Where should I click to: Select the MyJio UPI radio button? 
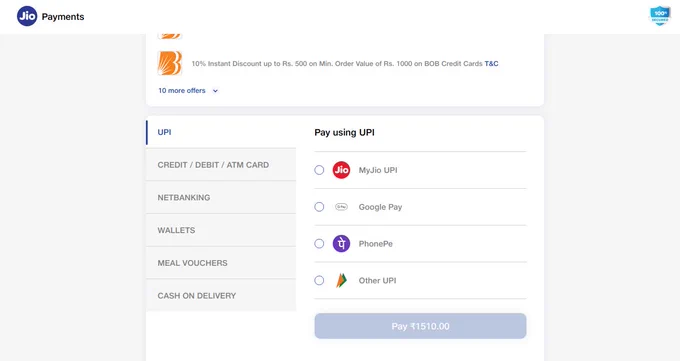click(x=319, y=170)
